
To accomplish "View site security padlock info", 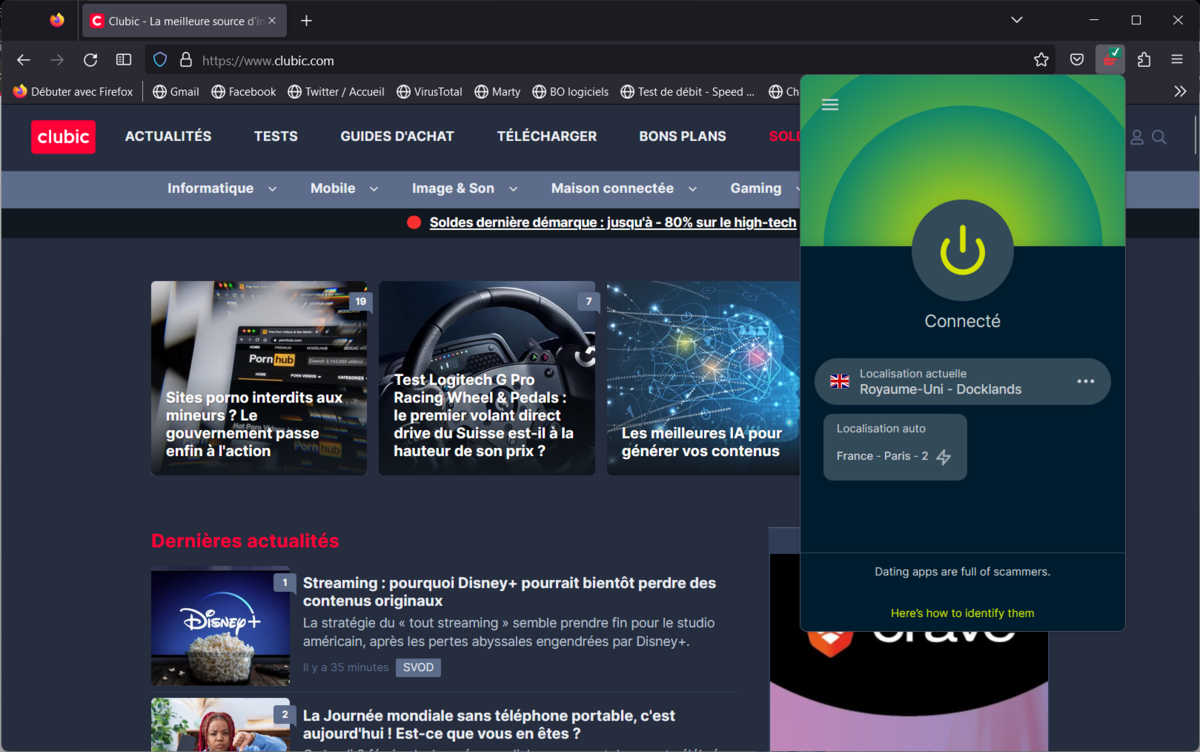I will (x=185, y=60).
